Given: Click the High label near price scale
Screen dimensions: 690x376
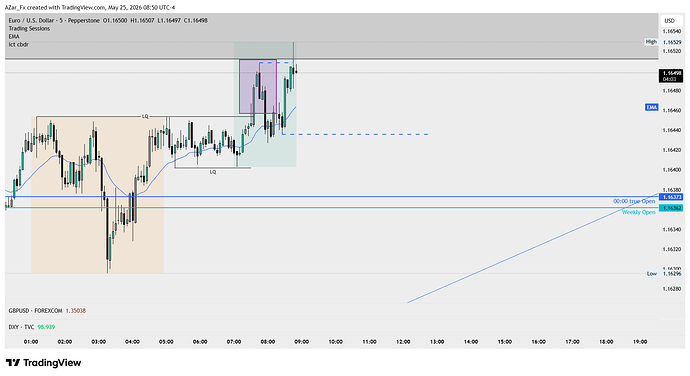Looking at the screenshot, I should click(x=651, y=42).
